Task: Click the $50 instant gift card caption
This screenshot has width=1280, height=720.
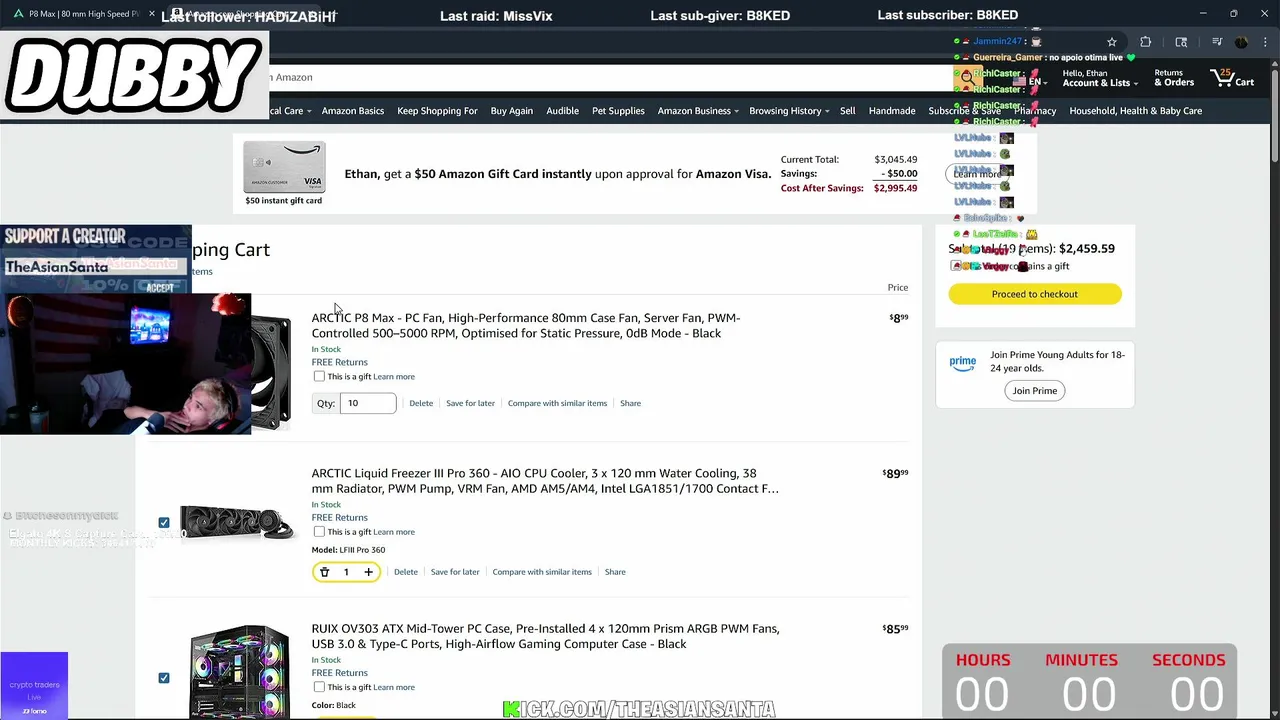Action: pyautogui.click(x=284, y=201)
